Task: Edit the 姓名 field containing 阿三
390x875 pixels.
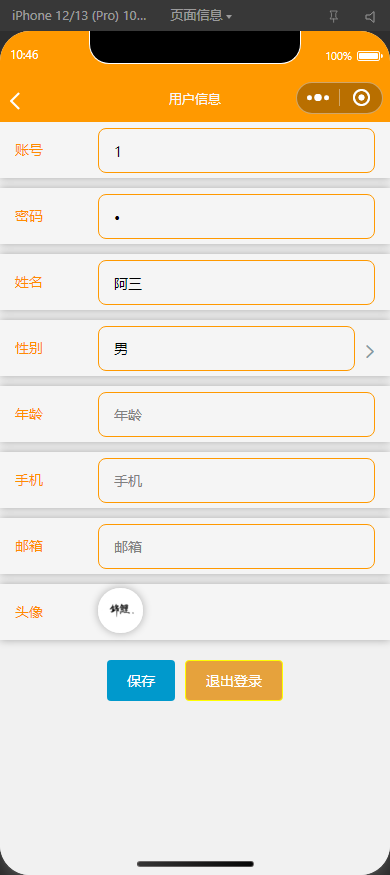Action: click(237, 282)
